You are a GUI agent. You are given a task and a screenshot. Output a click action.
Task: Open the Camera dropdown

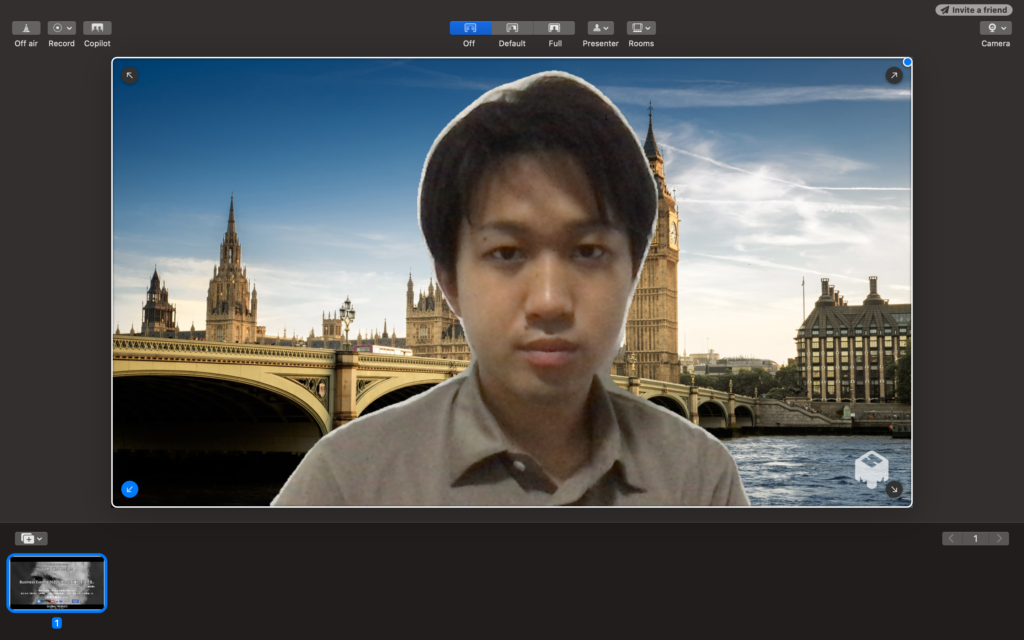point(995,28)
